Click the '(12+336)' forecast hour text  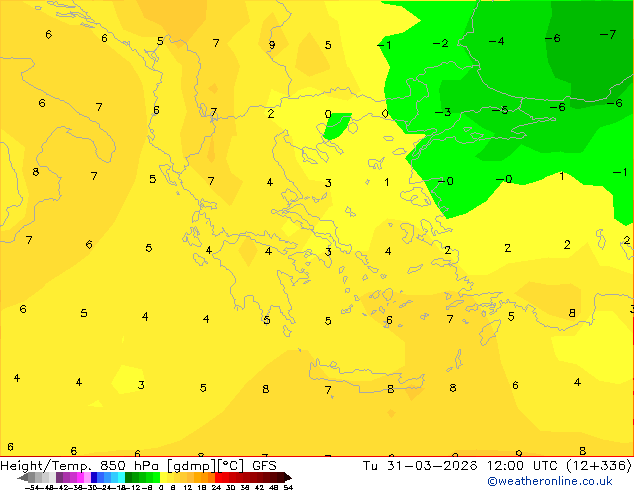tap(599, 466)
